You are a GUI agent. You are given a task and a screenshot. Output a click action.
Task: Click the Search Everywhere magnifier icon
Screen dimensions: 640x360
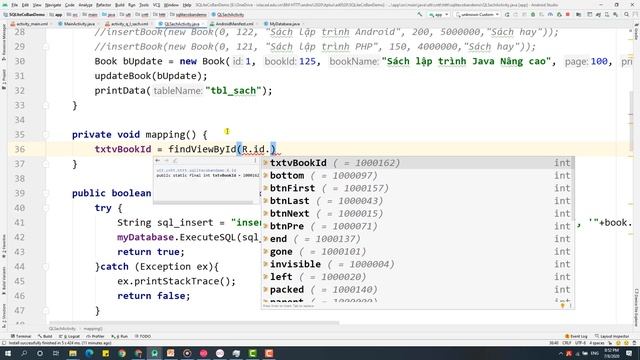click(x=627, y=14)
